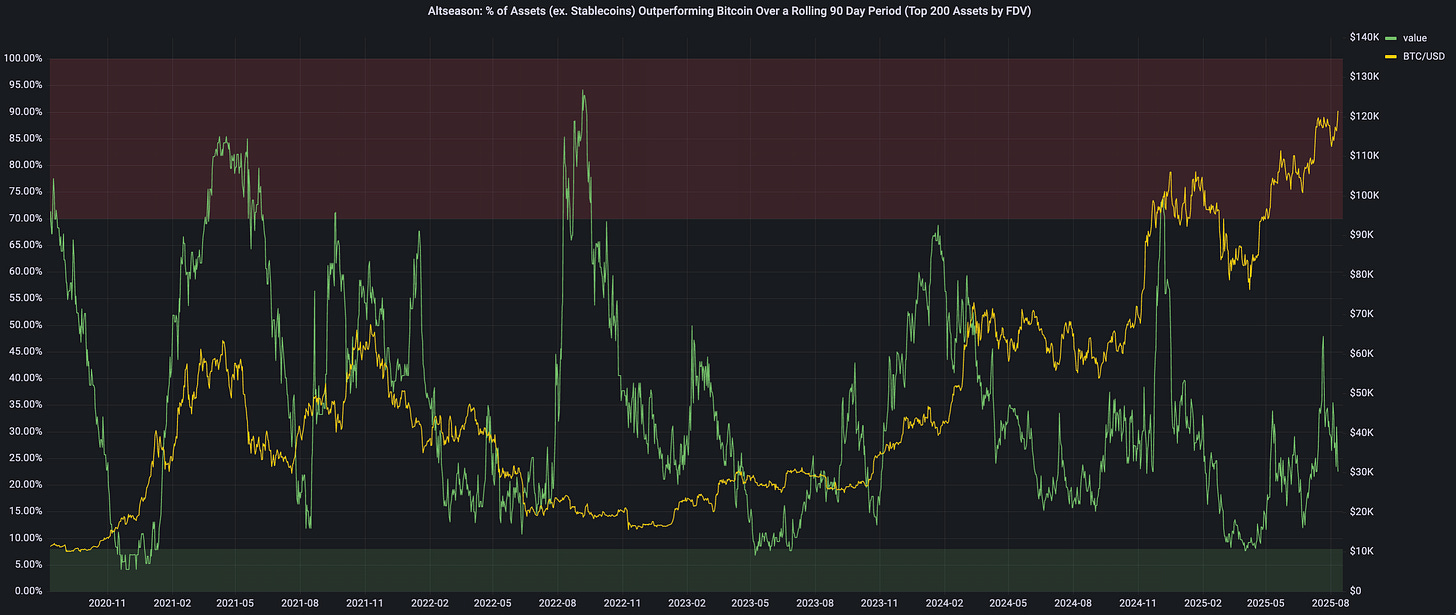Click the 2022-08 date axis label

click(x=557, y=604)
